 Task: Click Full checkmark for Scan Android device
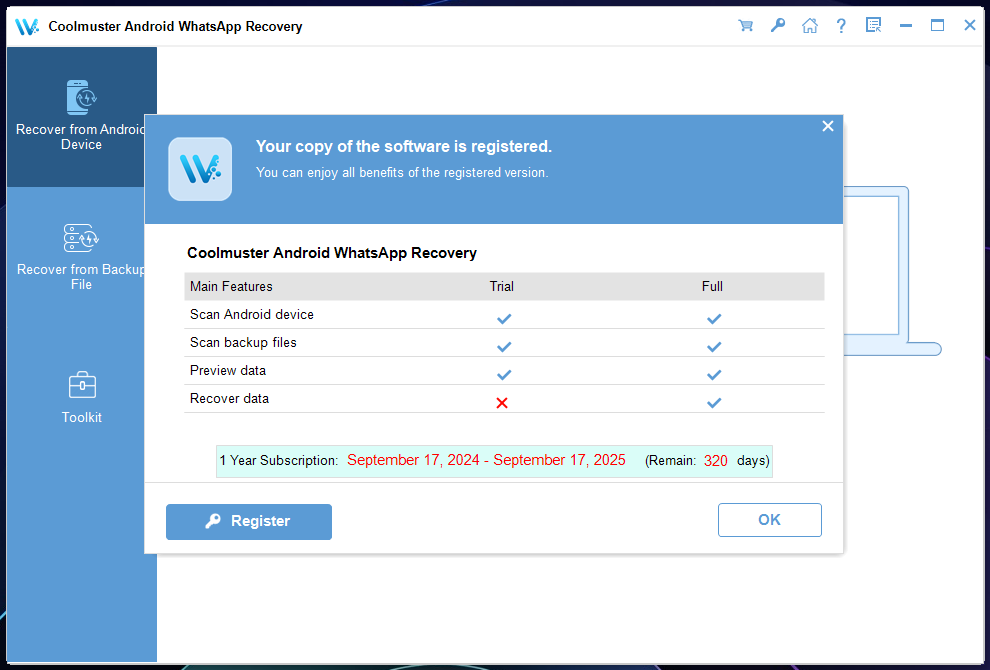(x=713, y=318)
